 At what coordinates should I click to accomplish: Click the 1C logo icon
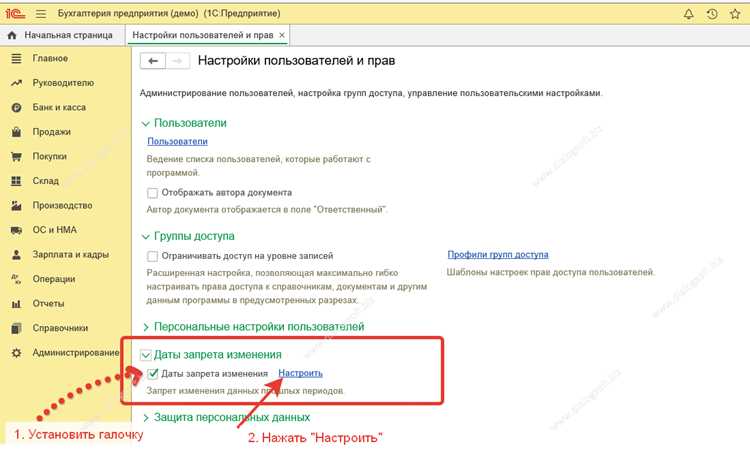(x=15, y=14)
